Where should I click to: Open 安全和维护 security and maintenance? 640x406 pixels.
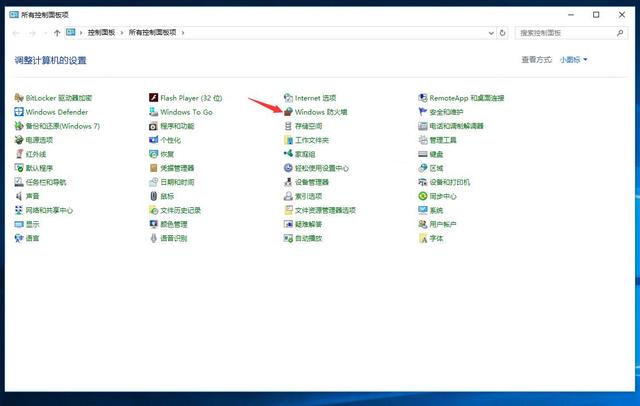tap(441, 112)
